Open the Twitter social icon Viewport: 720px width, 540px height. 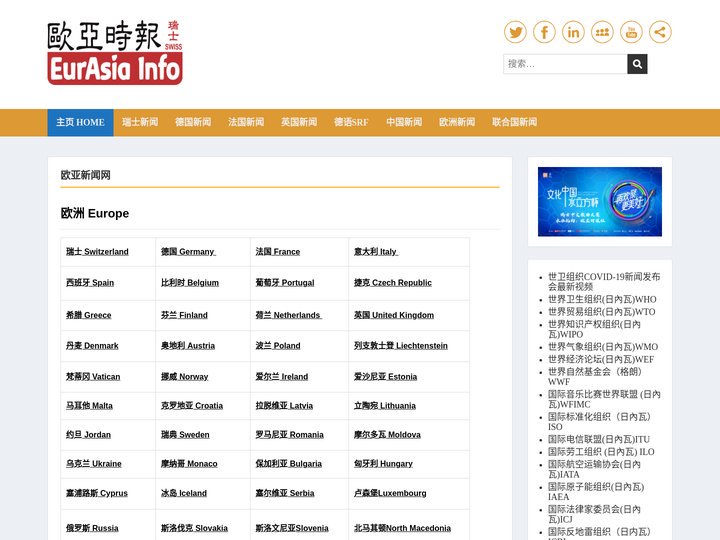tap(515, 32)
